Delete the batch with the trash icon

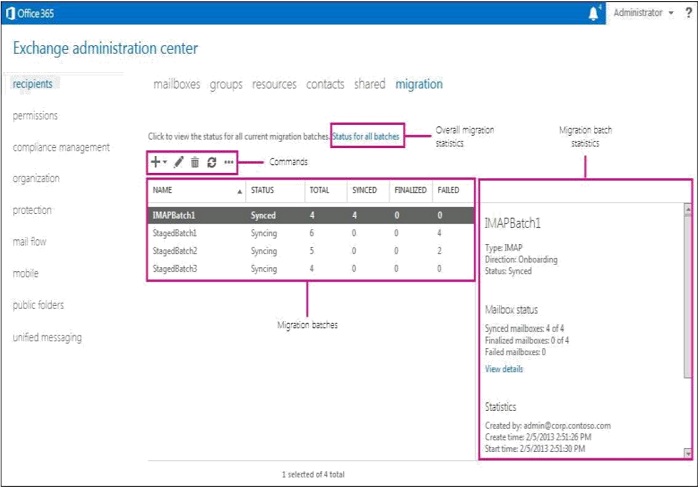point(195,162)
